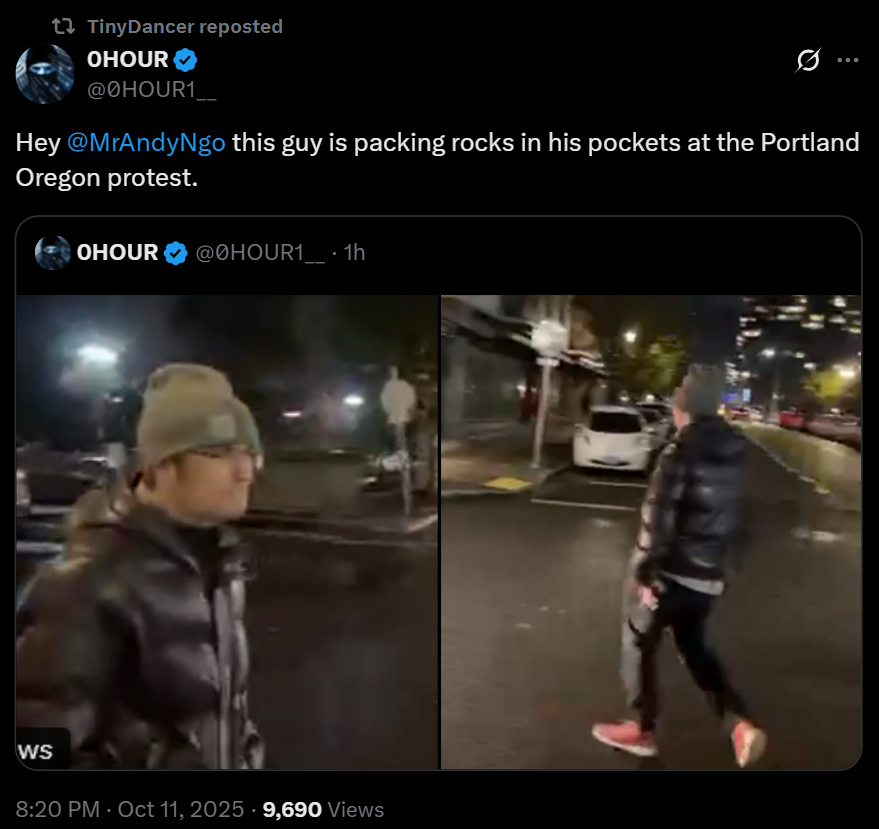Open the 8:20 PM Oct 11, 2025 timestamp
This screenshot has width=879, height=829.
click(130, 809)
